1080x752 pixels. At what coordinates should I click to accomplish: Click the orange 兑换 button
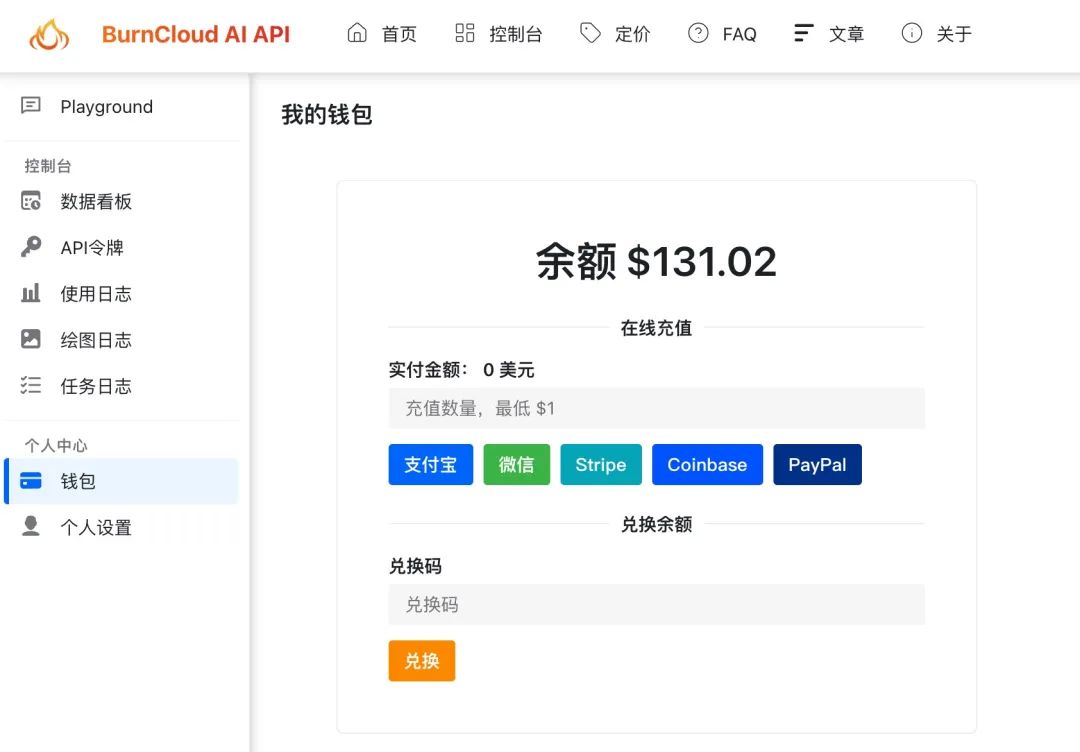tap(422, 661)
